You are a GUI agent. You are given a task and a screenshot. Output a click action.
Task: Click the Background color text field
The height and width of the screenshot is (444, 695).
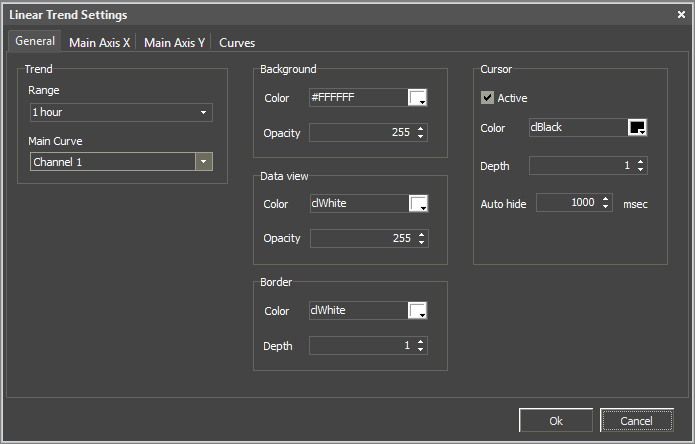pyautogui.click(x=358, y=97)
